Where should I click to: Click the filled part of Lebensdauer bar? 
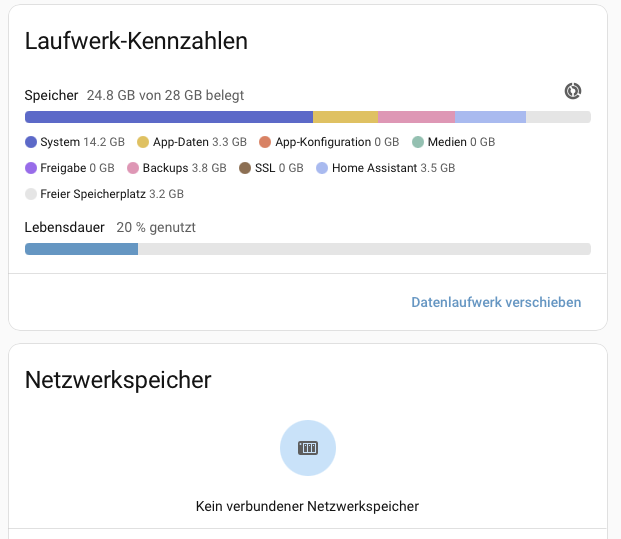click(82, 249)
